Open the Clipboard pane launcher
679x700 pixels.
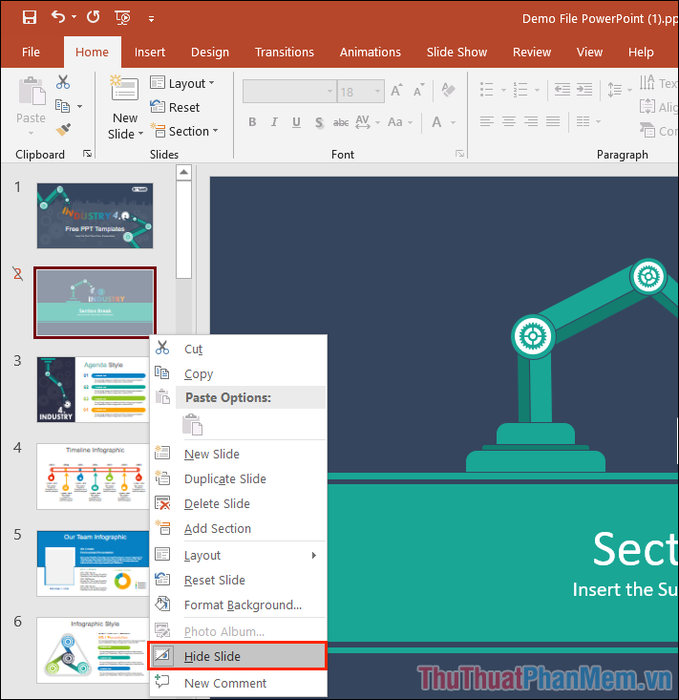(x=87, y=154)
